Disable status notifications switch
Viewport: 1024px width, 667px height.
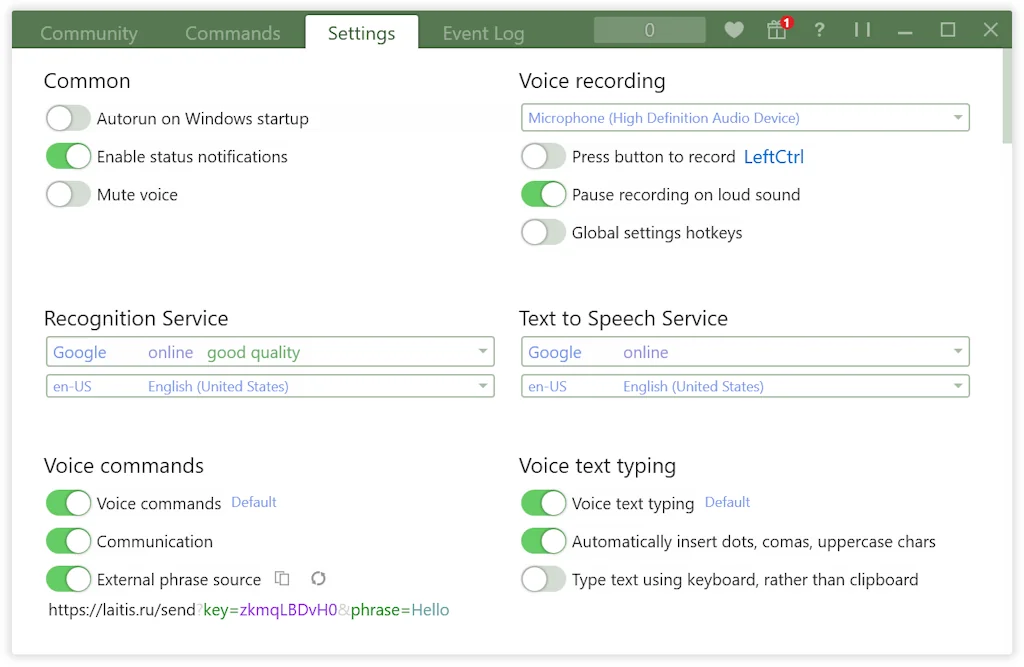coord(68,157)
